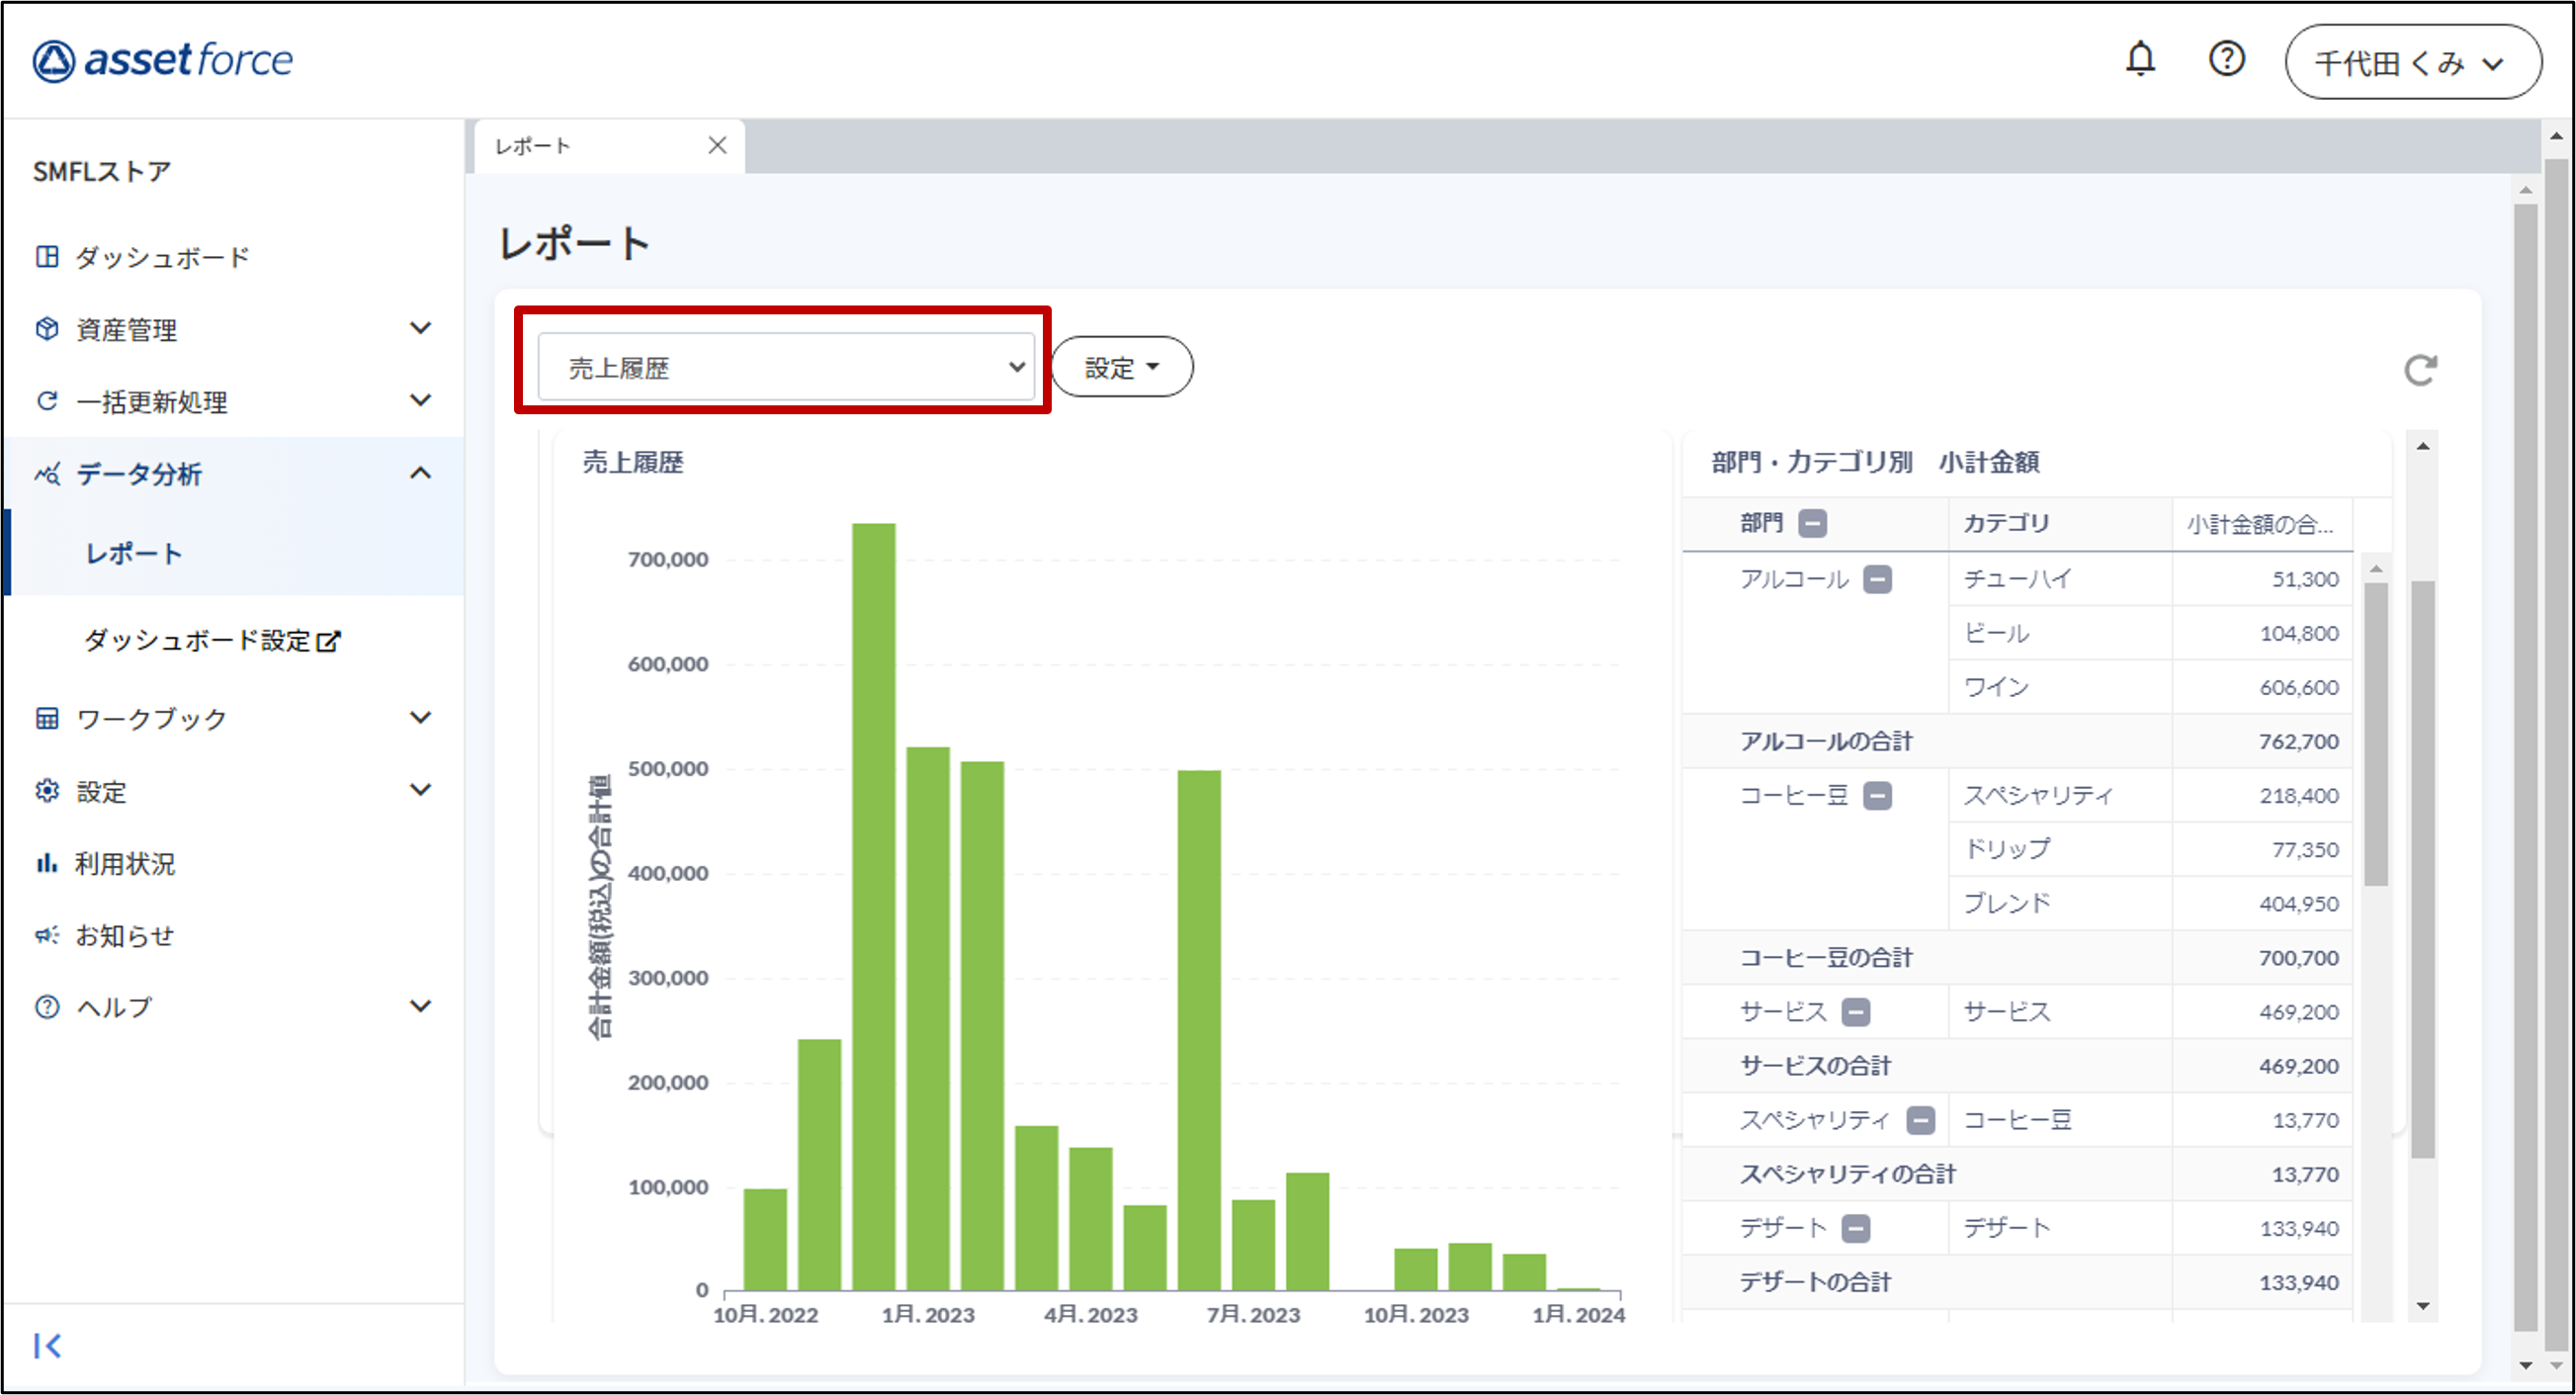This screenshot has width=2576, height=1395.
Task: Open the 千代田 くみ user menu
Action: [x=2412, y=63]
